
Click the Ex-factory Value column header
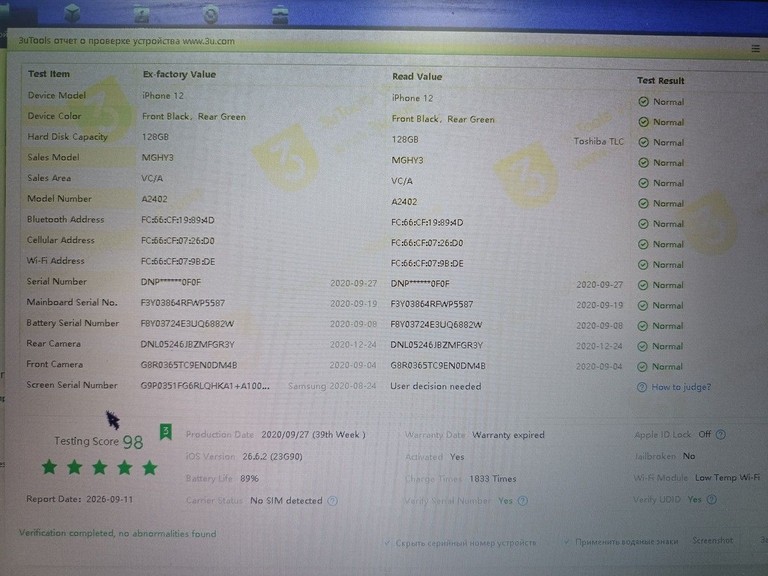pyautogui.click(x=179, y=74)
